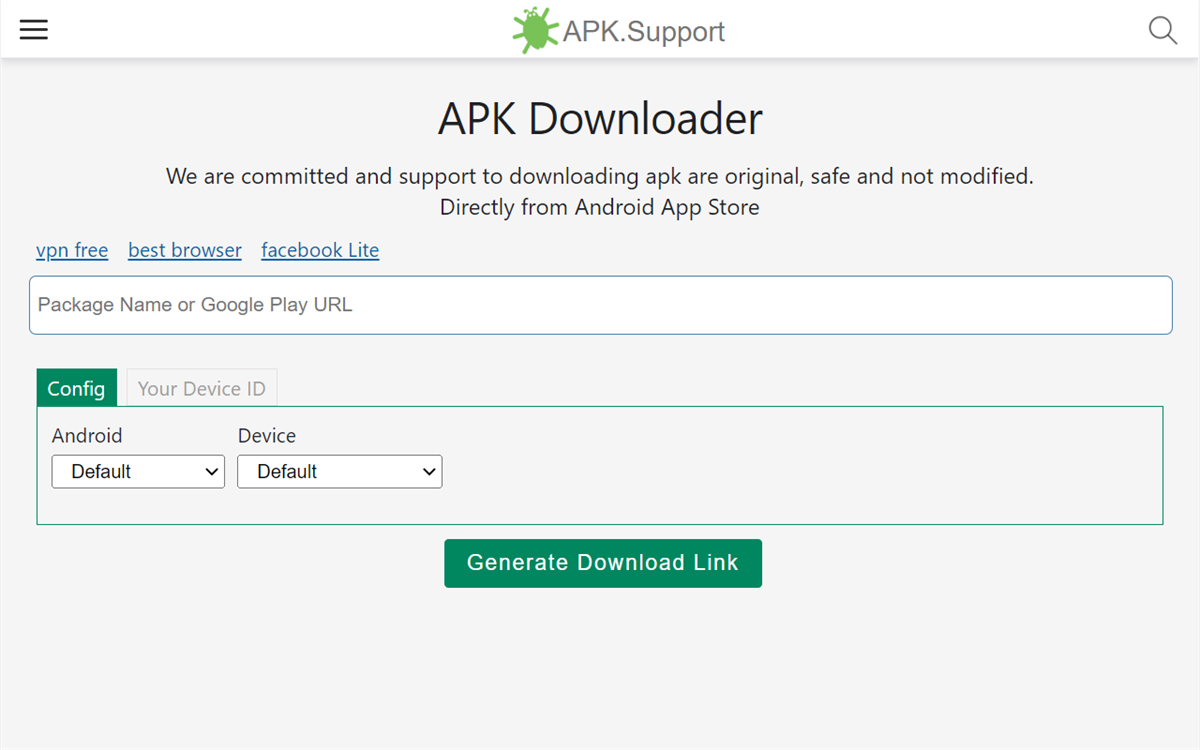Open the site search with the magnifier icon

coord(1162,31)
